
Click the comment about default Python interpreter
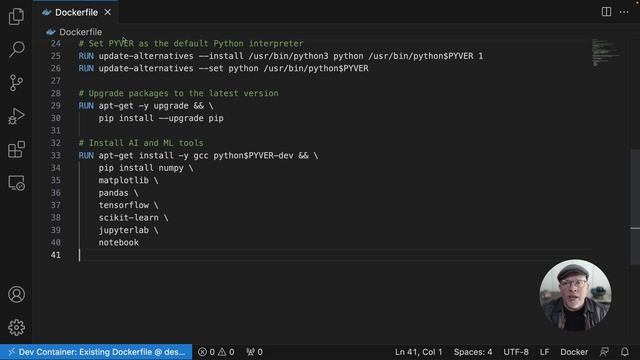[x=191, y=43]
